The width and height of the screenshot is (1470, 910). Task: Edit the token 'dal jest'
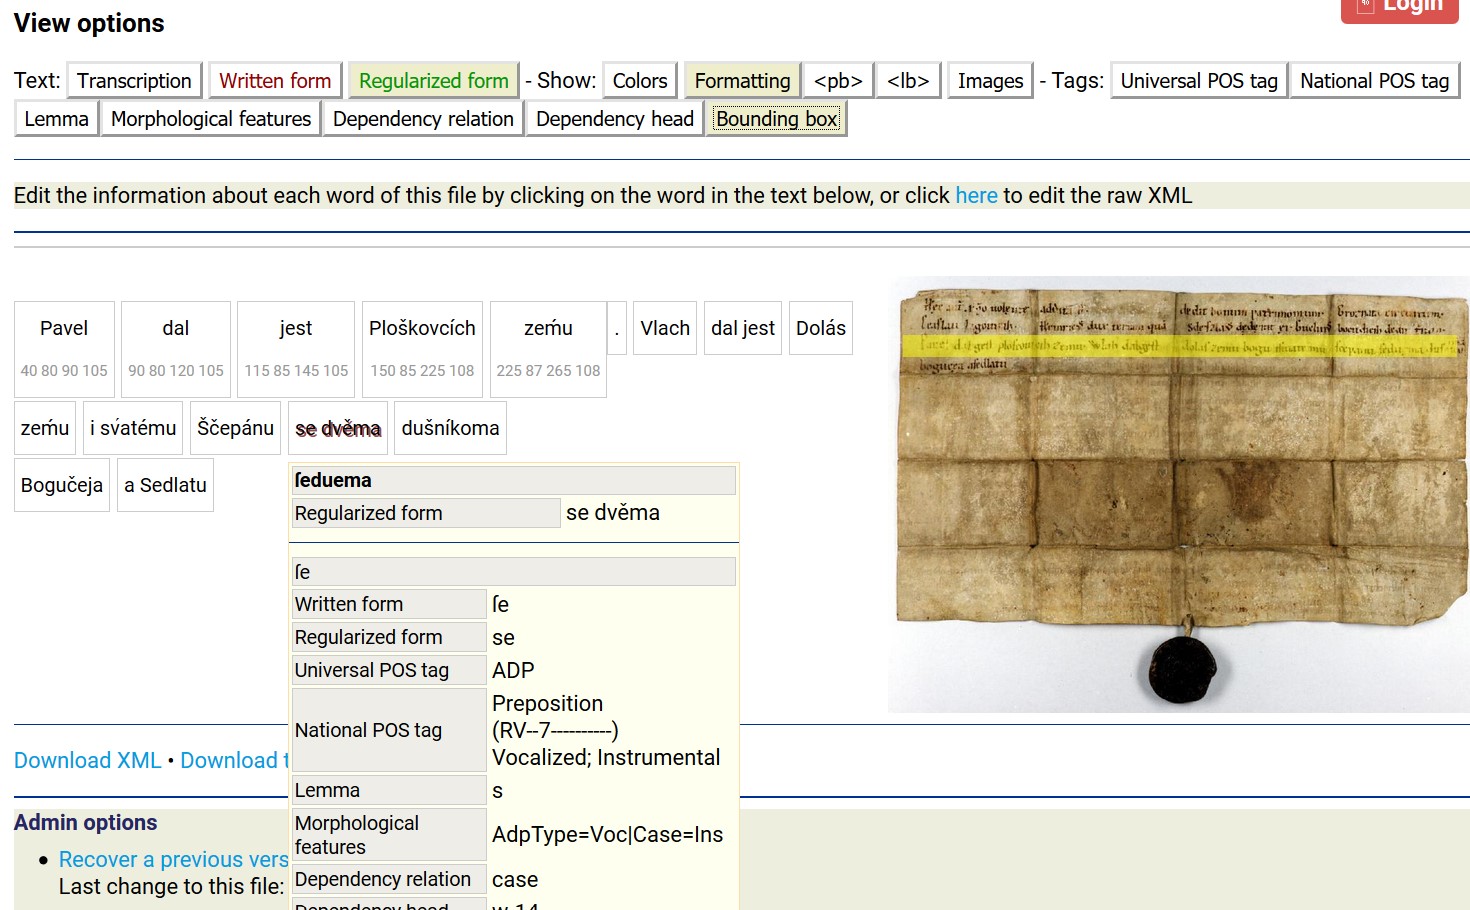[743, 328]
